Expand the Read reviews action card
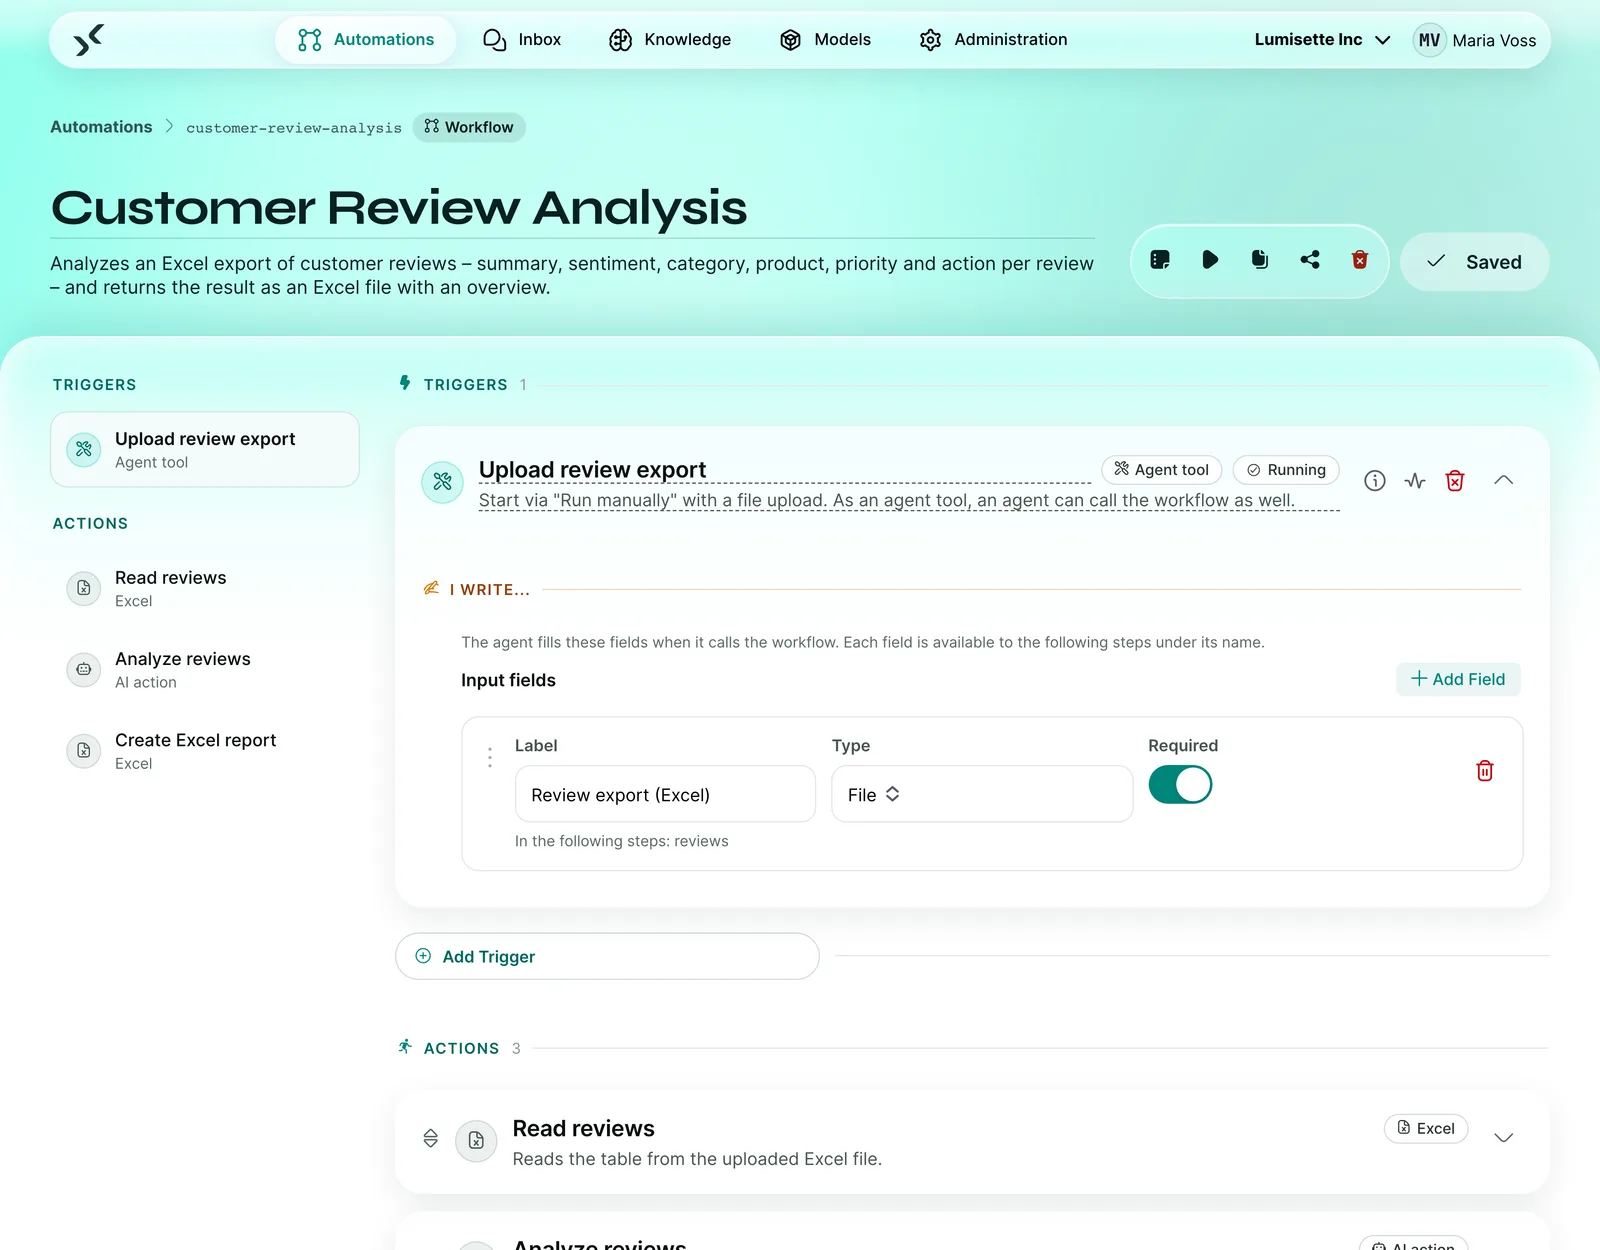 point(1503,1138)
